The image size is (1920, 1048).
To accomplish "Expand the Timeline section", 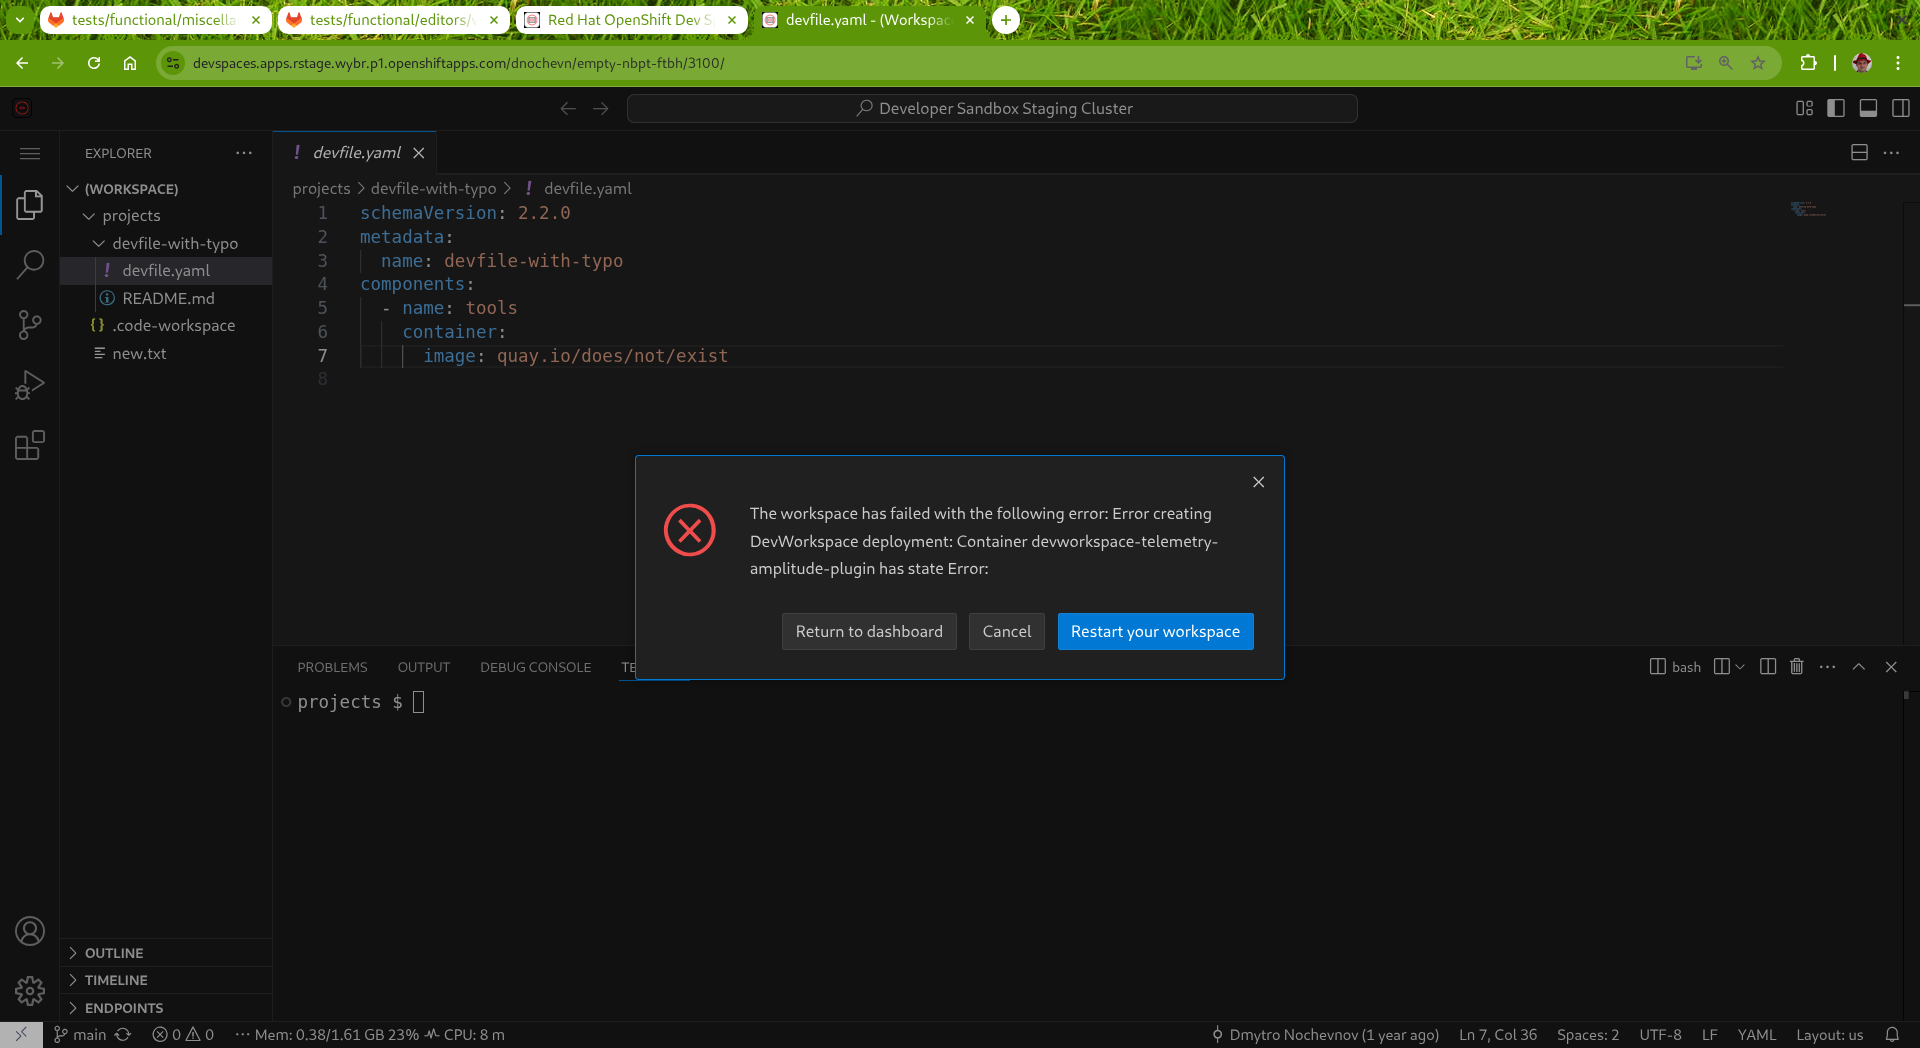I will coord(166,980).
